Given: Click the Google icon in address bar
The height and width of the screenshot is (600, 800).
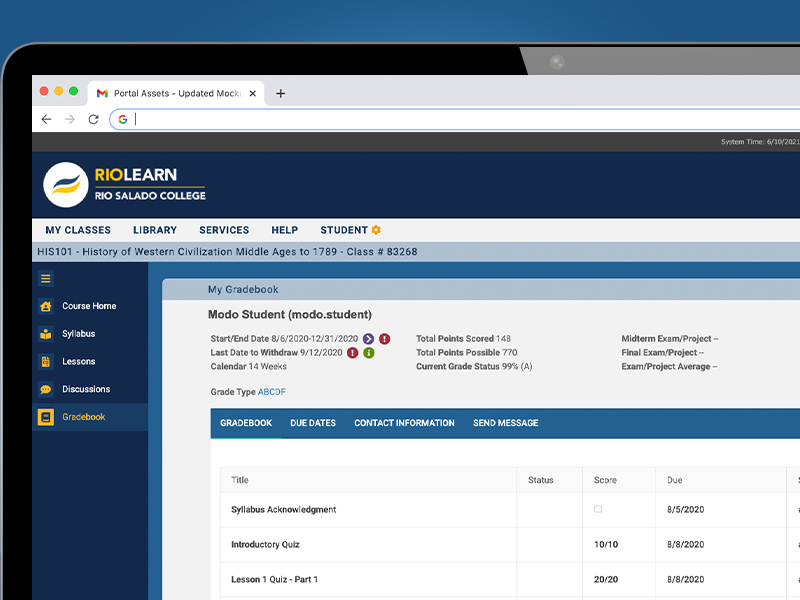Looking at the screenshot, I should 123,119.
